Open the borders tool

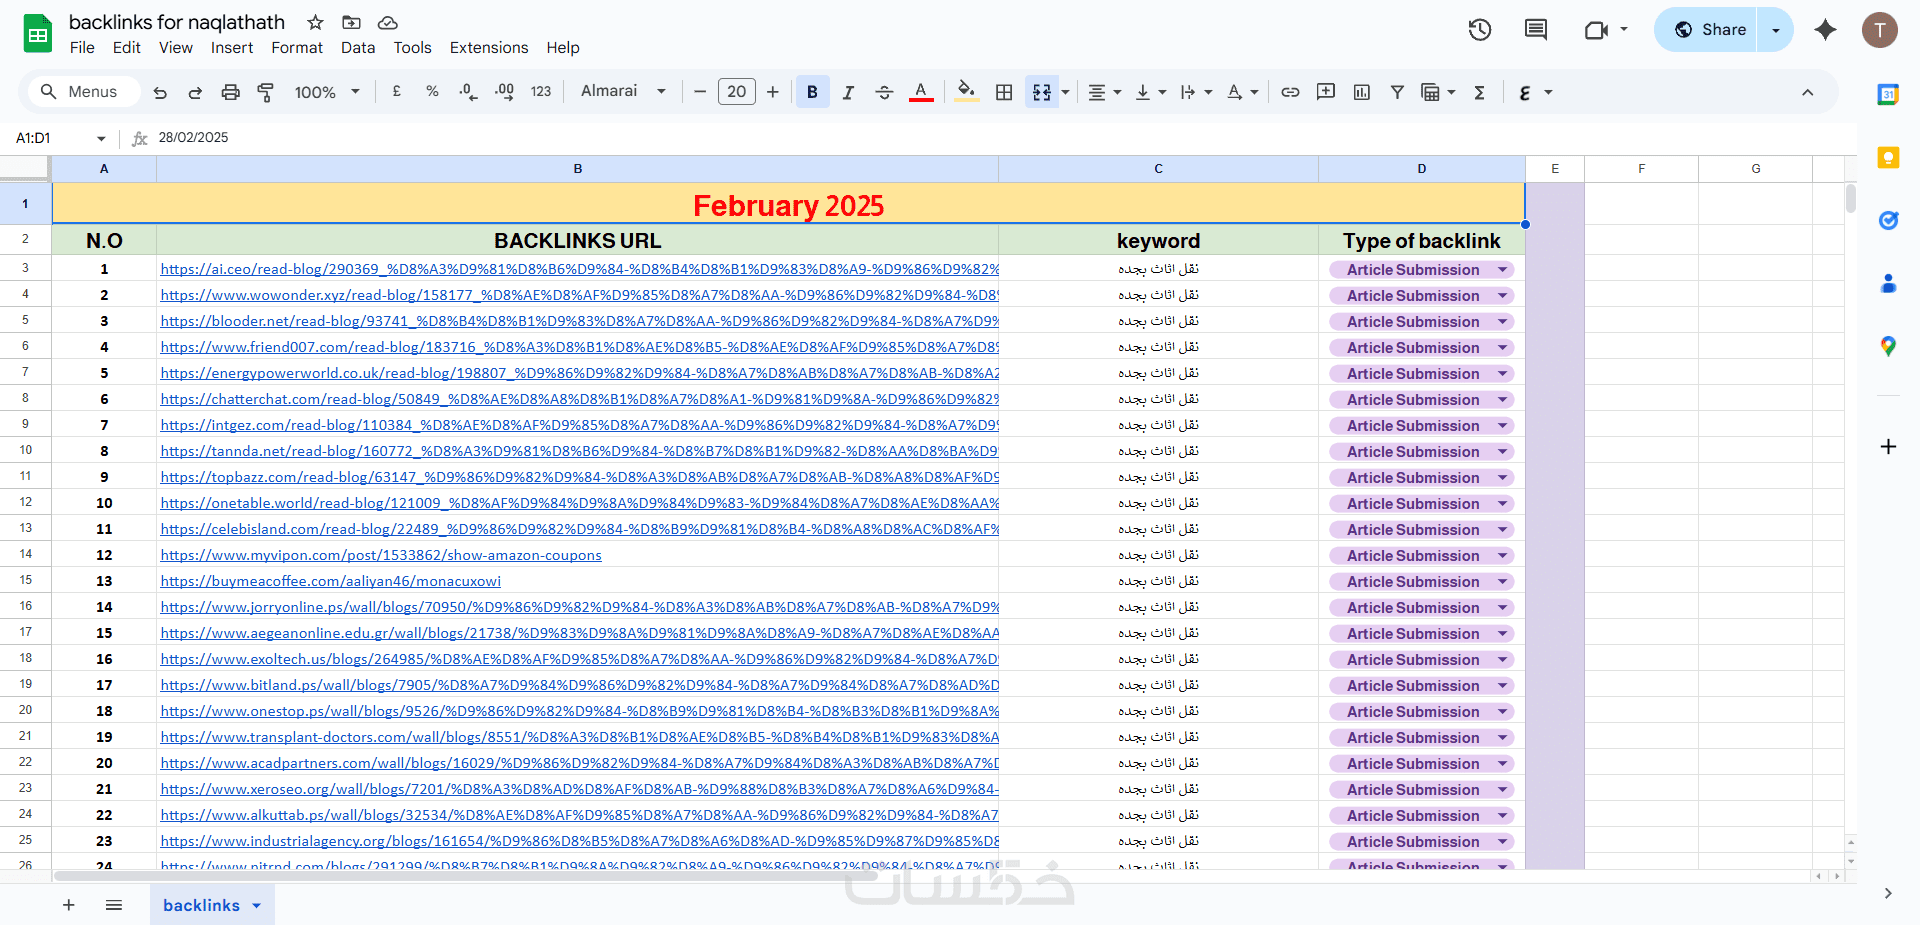(x=1004, y=92)
